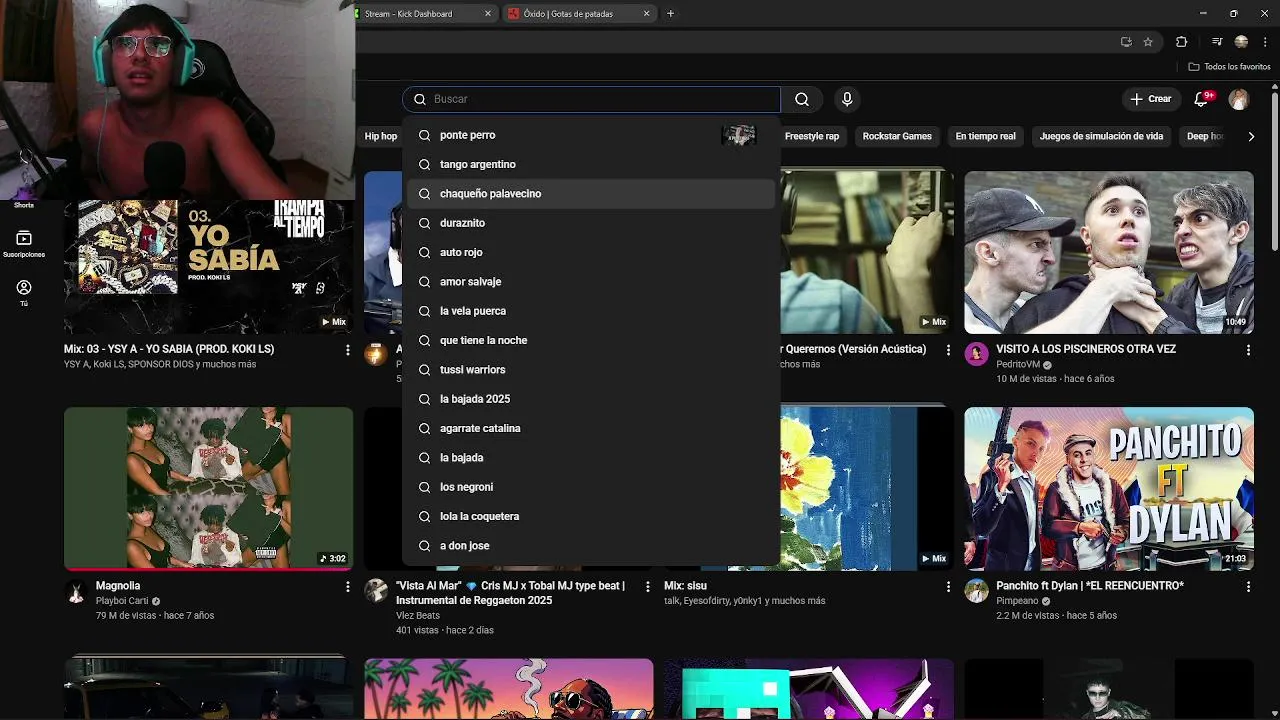Image resolution: width=1280 pixels, height=720 pixels.
Task: Choose suggestion 'tussi warriors'
Action: (x=591, y=370)
